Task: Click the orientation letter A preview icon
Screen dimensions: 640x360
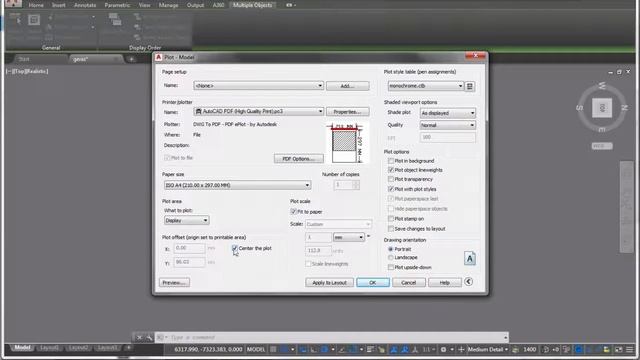Action: [x=470, y=258]
